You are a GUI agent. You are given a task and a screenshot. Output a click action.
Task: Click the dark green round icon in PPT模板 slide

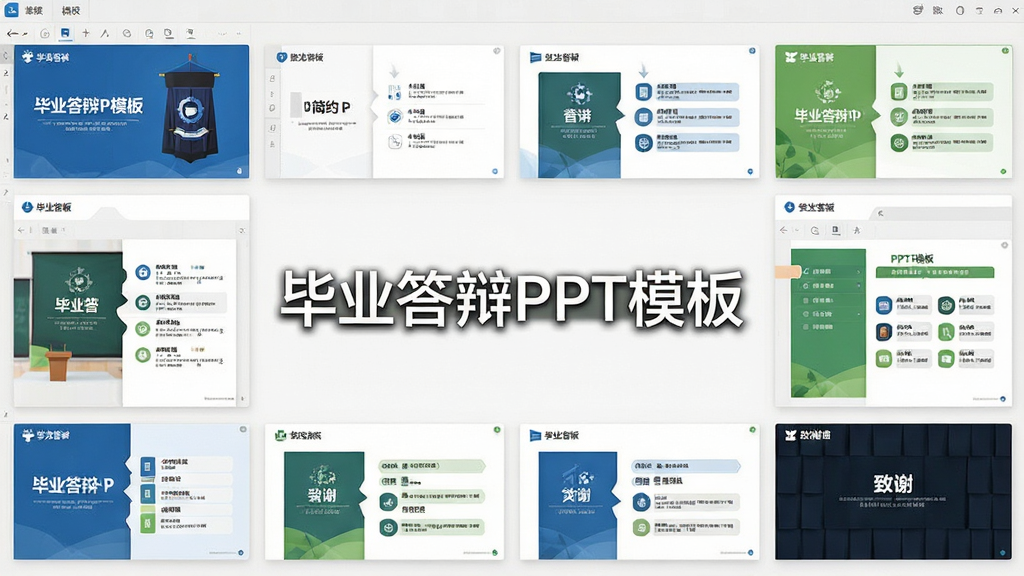coord(946,305)
